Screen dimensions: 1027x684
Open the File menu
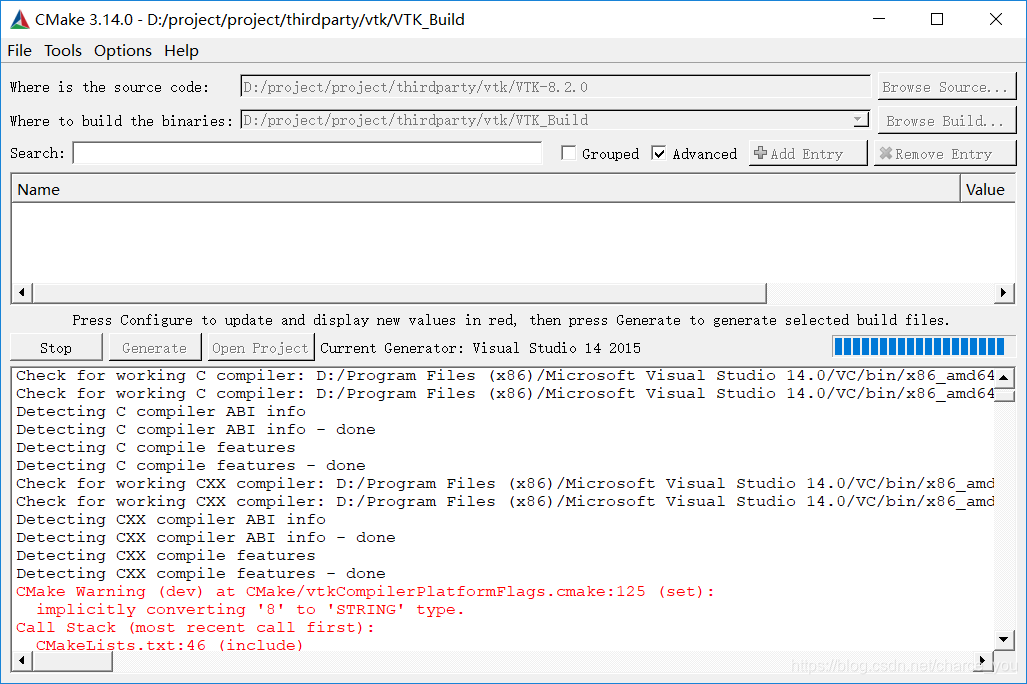tap(19, 50)
